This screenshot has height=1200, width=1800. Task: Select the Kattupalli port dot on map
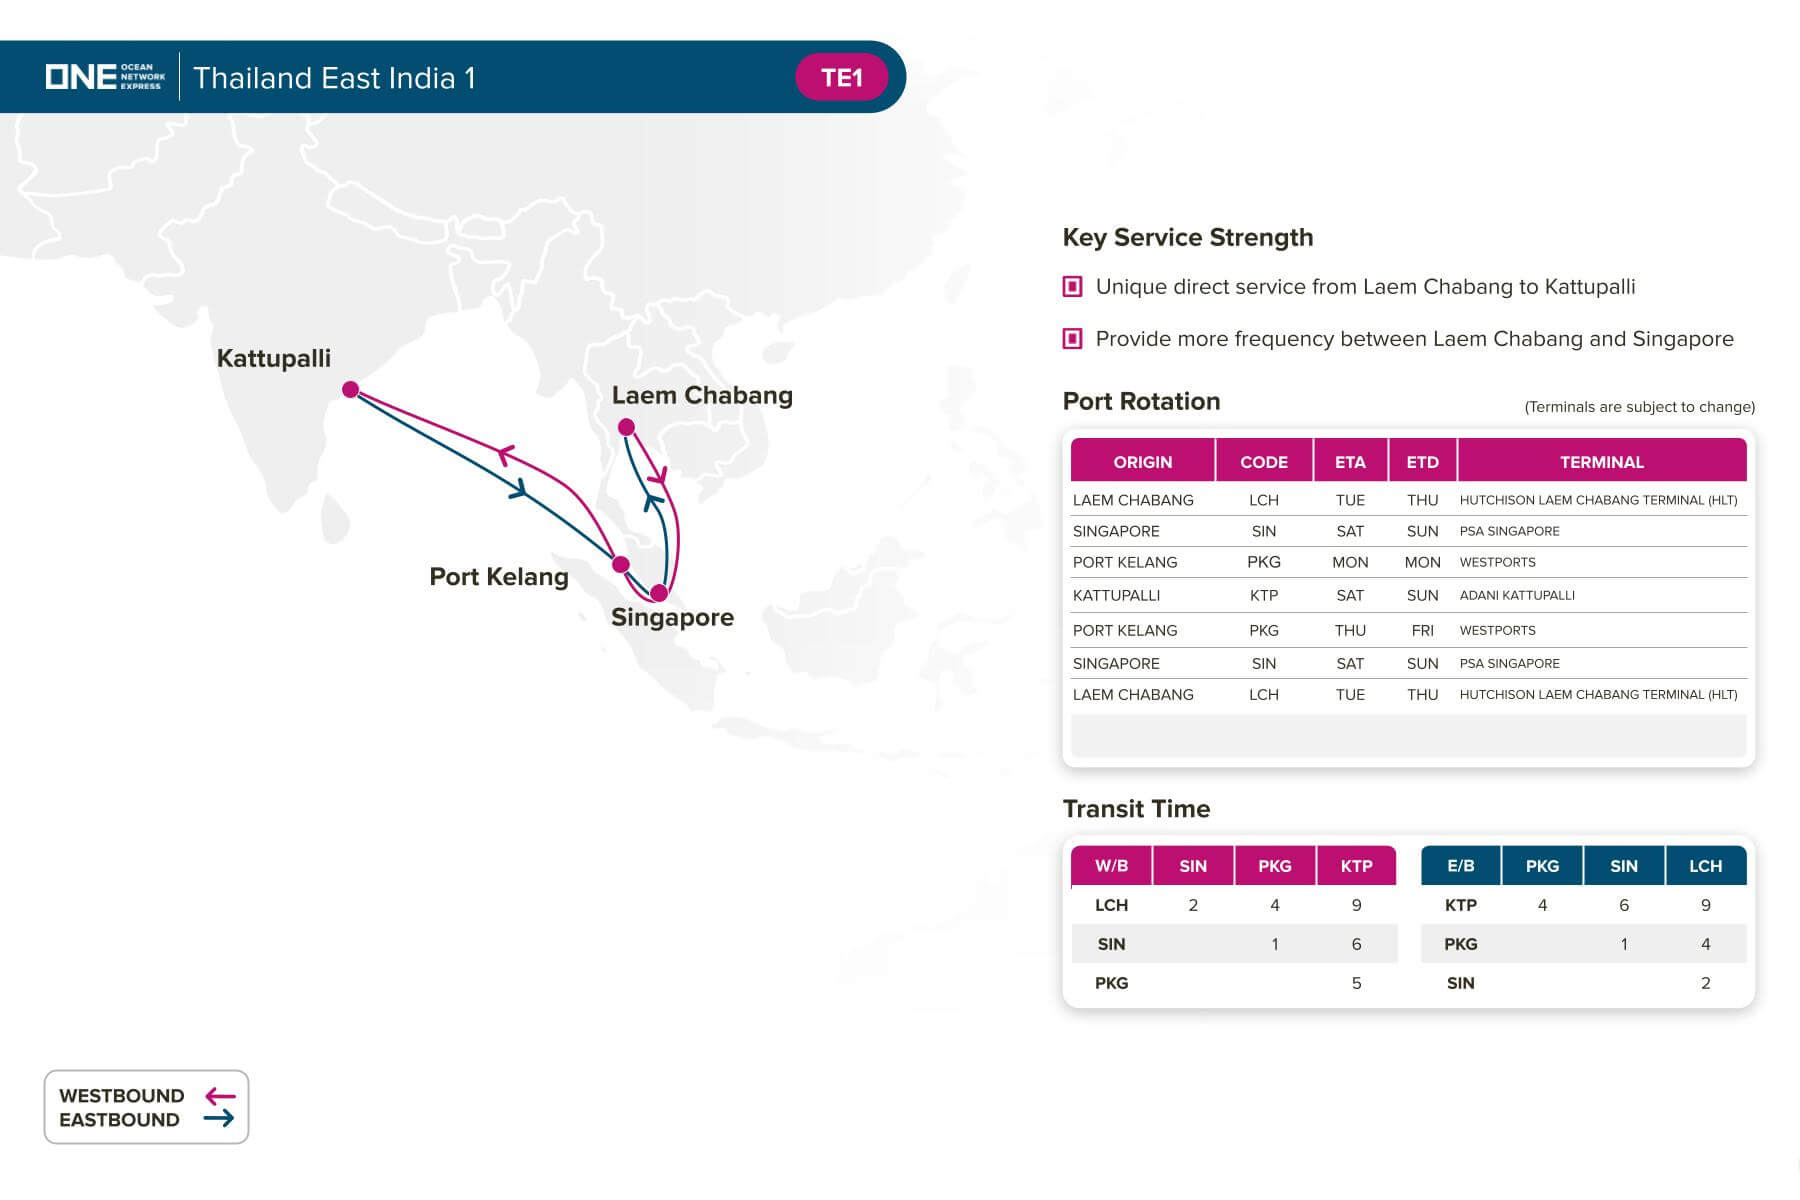click(x=350, y=389)
